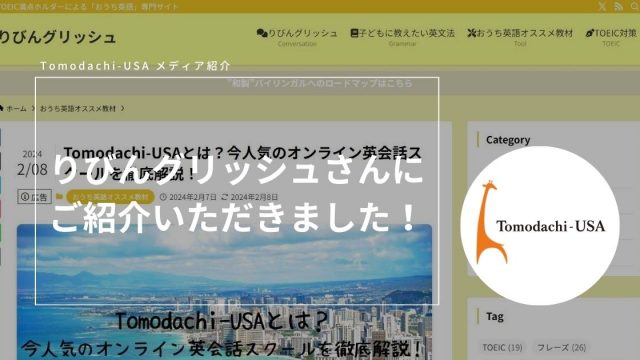Select the フレーズ (26) tag
The image size is (640, 360).
tap(561, 347)
